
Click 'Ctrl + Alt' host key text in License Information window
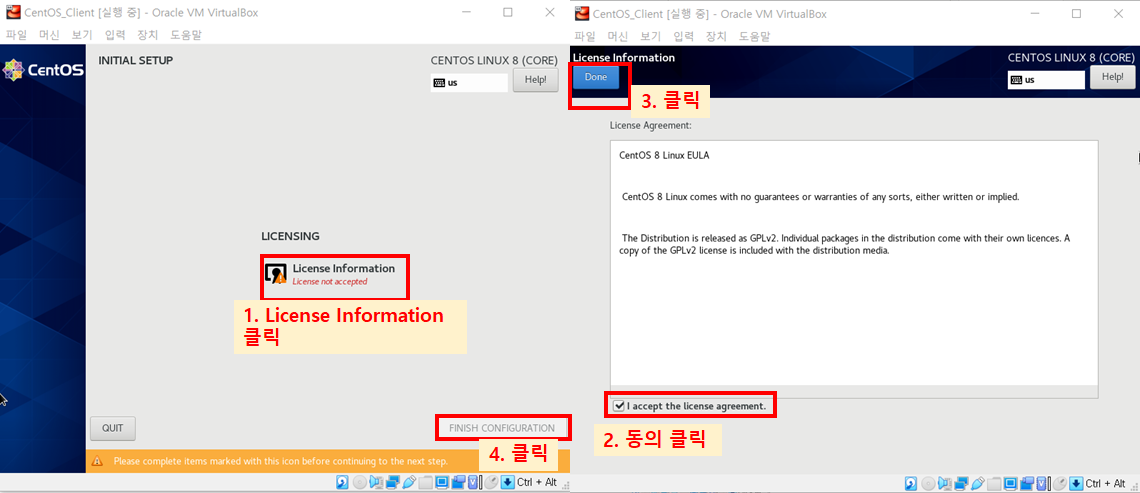(x=1106, y=484)
